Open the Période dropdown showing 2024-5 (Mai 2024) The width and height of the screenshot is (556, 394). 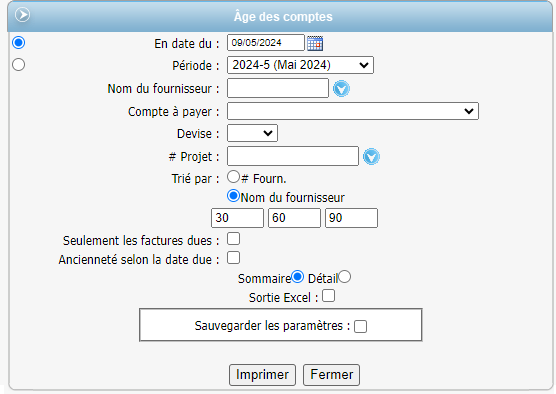click(x=300, y=65)
